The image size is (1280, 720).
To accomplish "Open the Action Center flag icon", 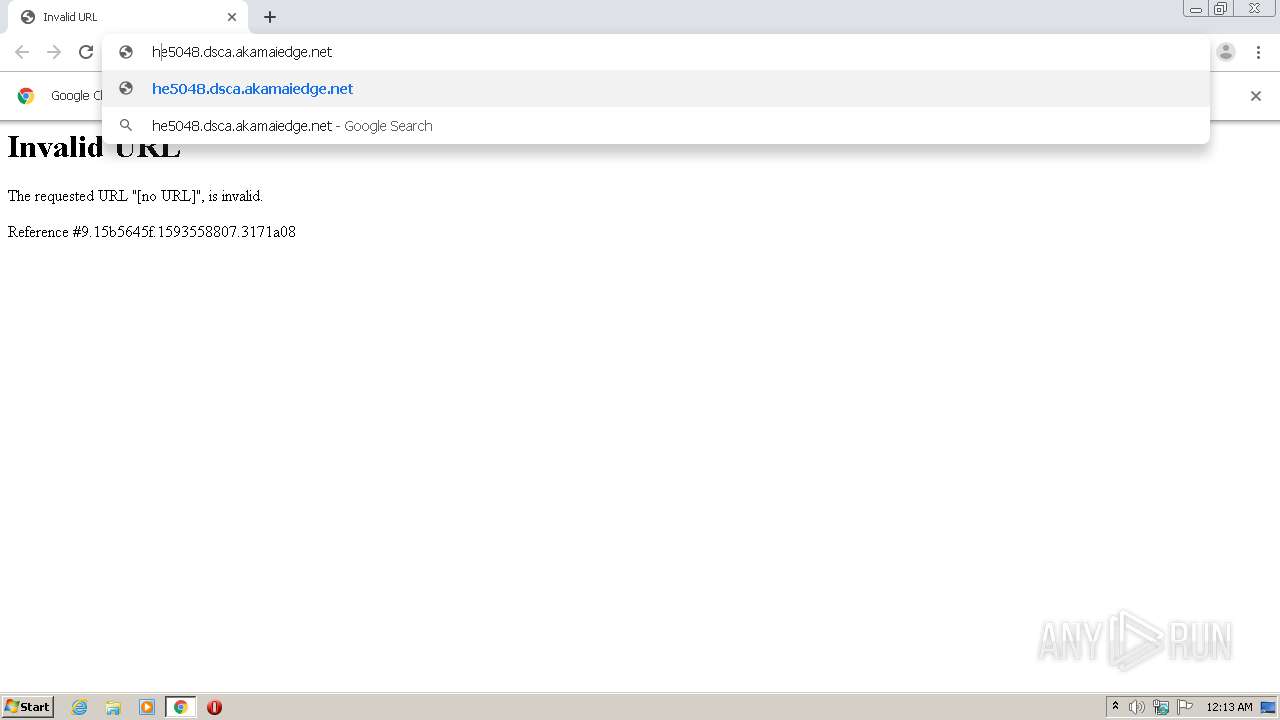I will [x=1185, y=707].
